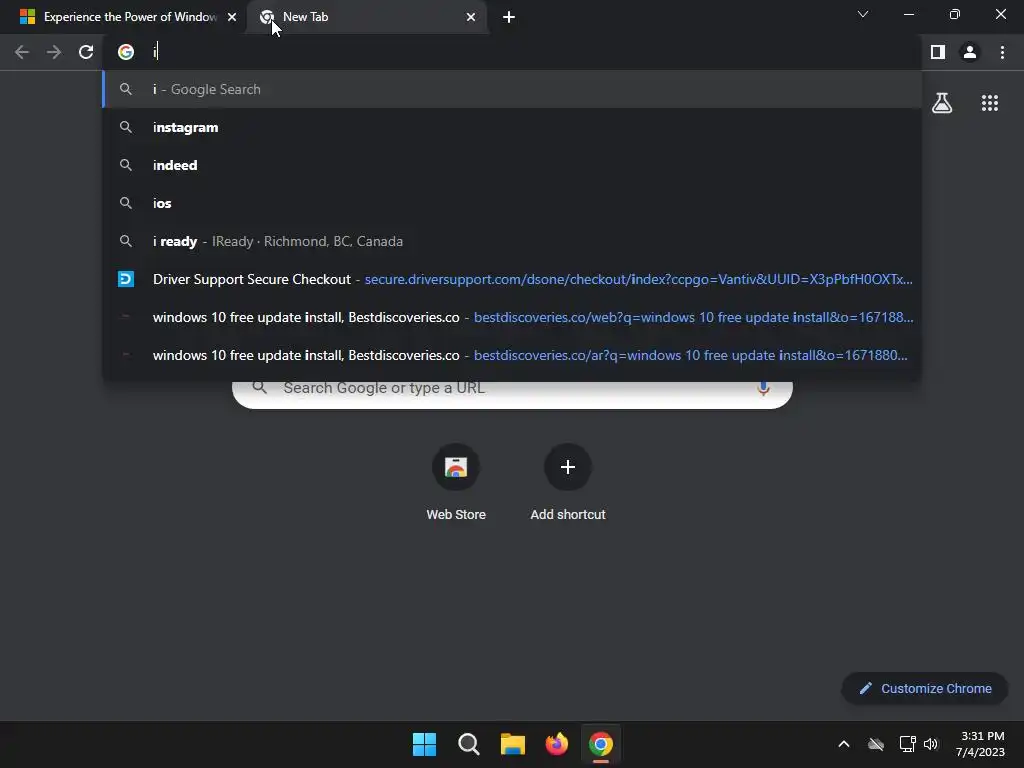Open the volume speaker tray icon

click(931, 744)
